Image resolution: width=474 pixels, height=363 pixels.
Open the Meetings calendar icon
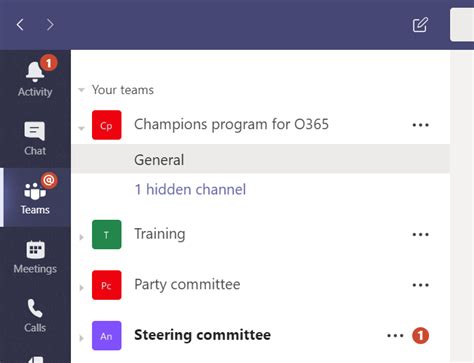(x=35, y=250)
